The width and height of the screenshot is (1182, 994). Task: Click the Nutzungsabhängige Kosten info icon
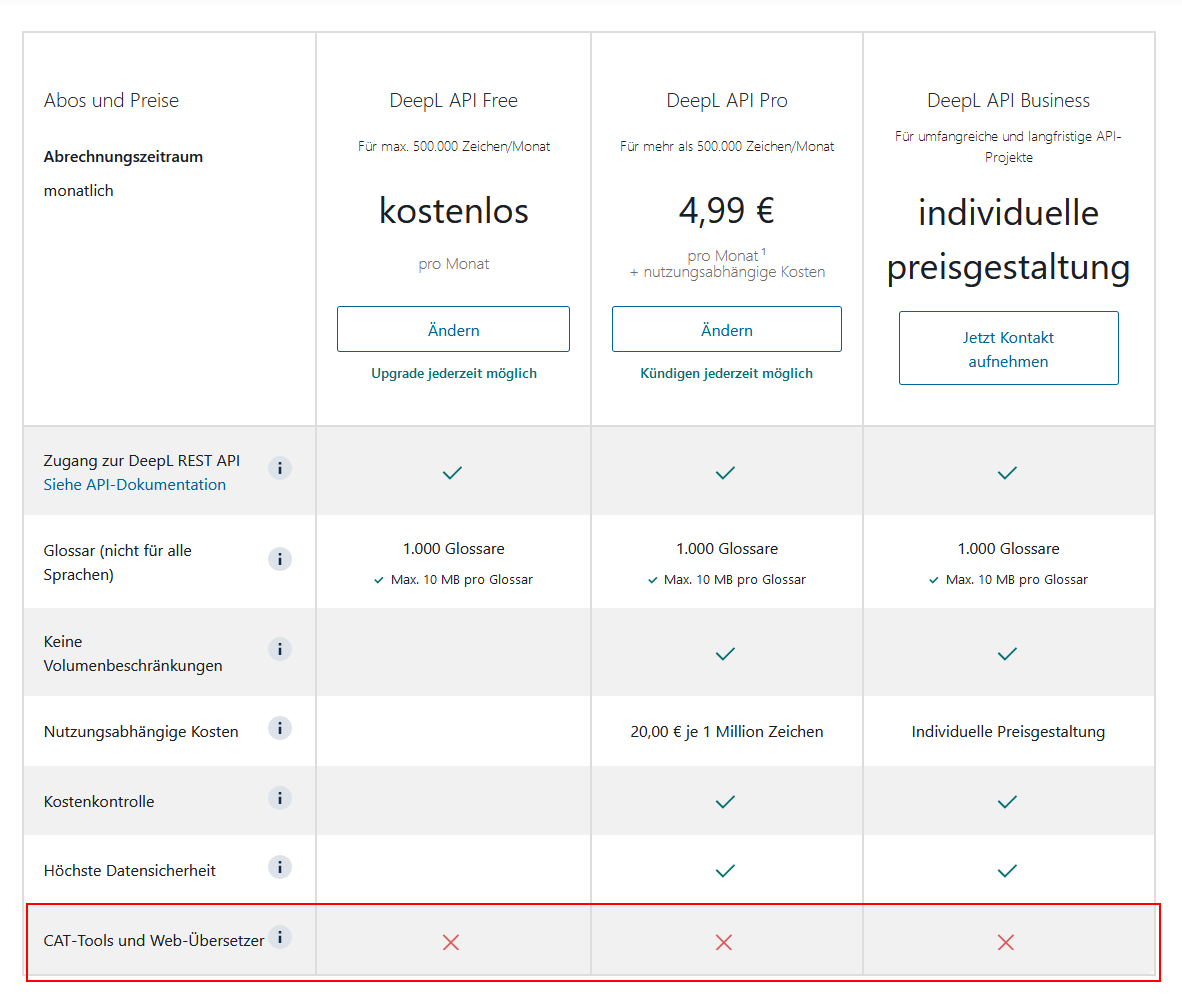pos(280,729)
